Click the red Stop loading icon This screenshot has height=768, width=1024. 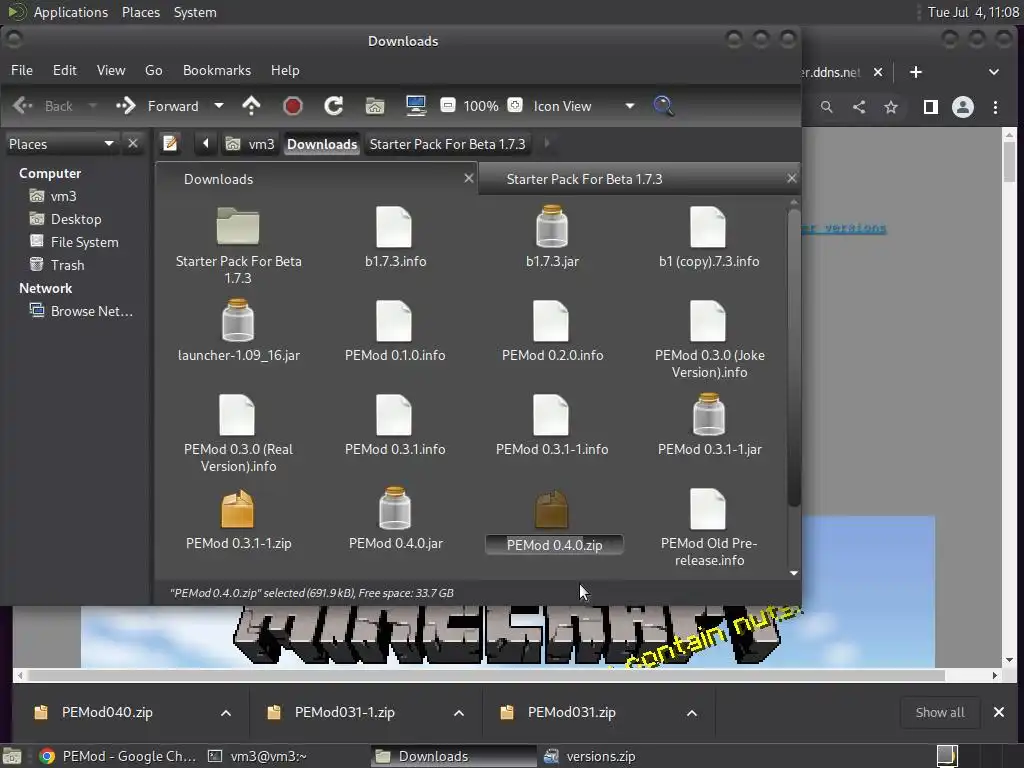(293, 106)
